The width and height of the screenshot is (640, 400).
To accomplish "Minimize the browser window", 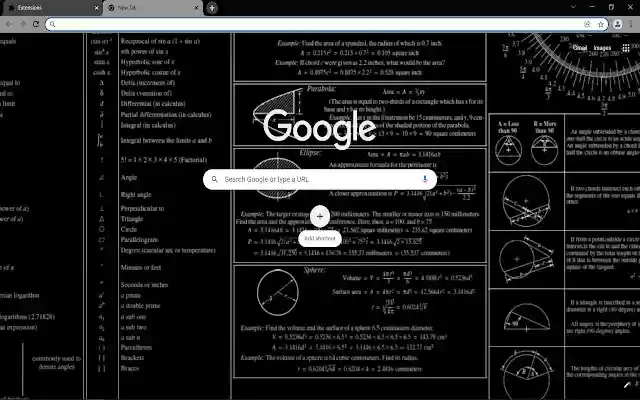I will [x=592, y=7].
